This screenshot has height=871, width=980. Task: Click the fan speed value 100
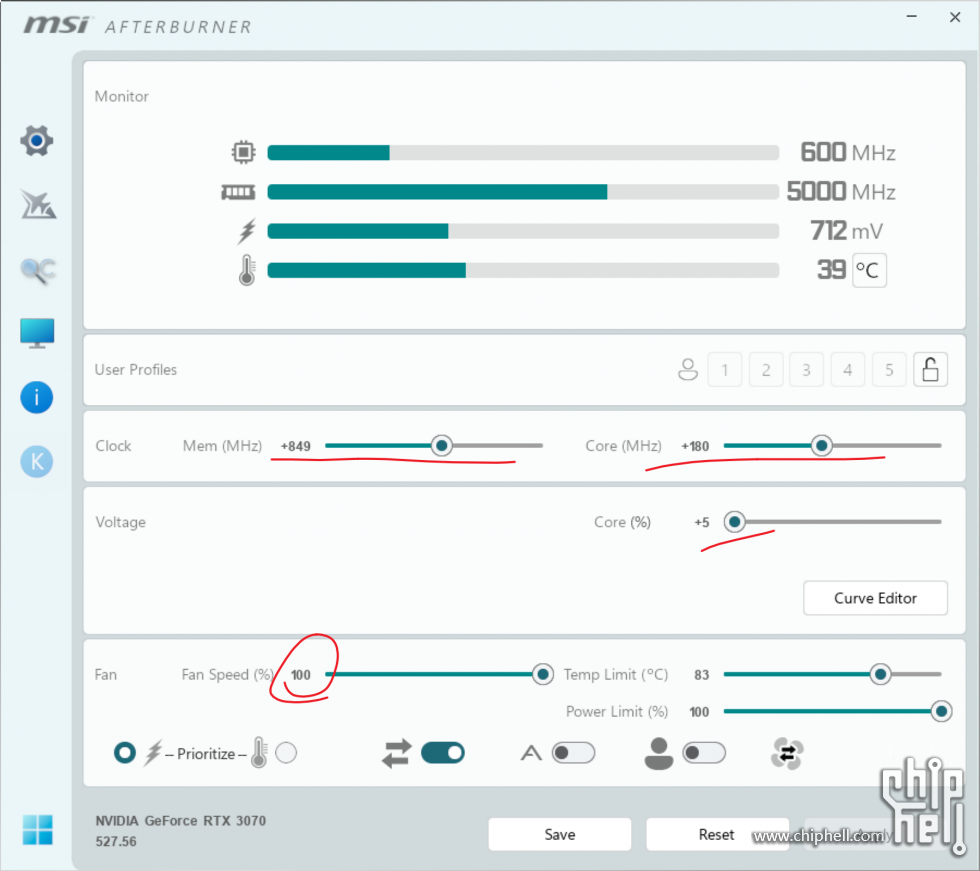coord(300,675)
